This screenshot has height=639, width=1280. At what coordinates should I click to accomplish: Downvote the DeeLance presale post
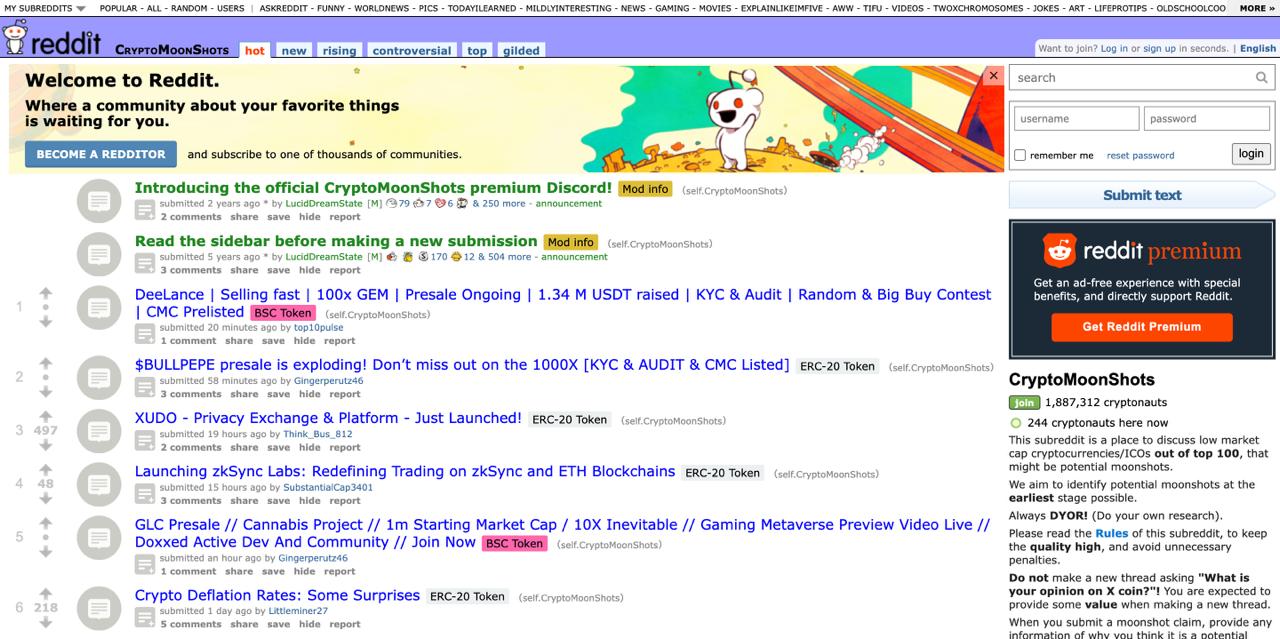click(45, 321)
